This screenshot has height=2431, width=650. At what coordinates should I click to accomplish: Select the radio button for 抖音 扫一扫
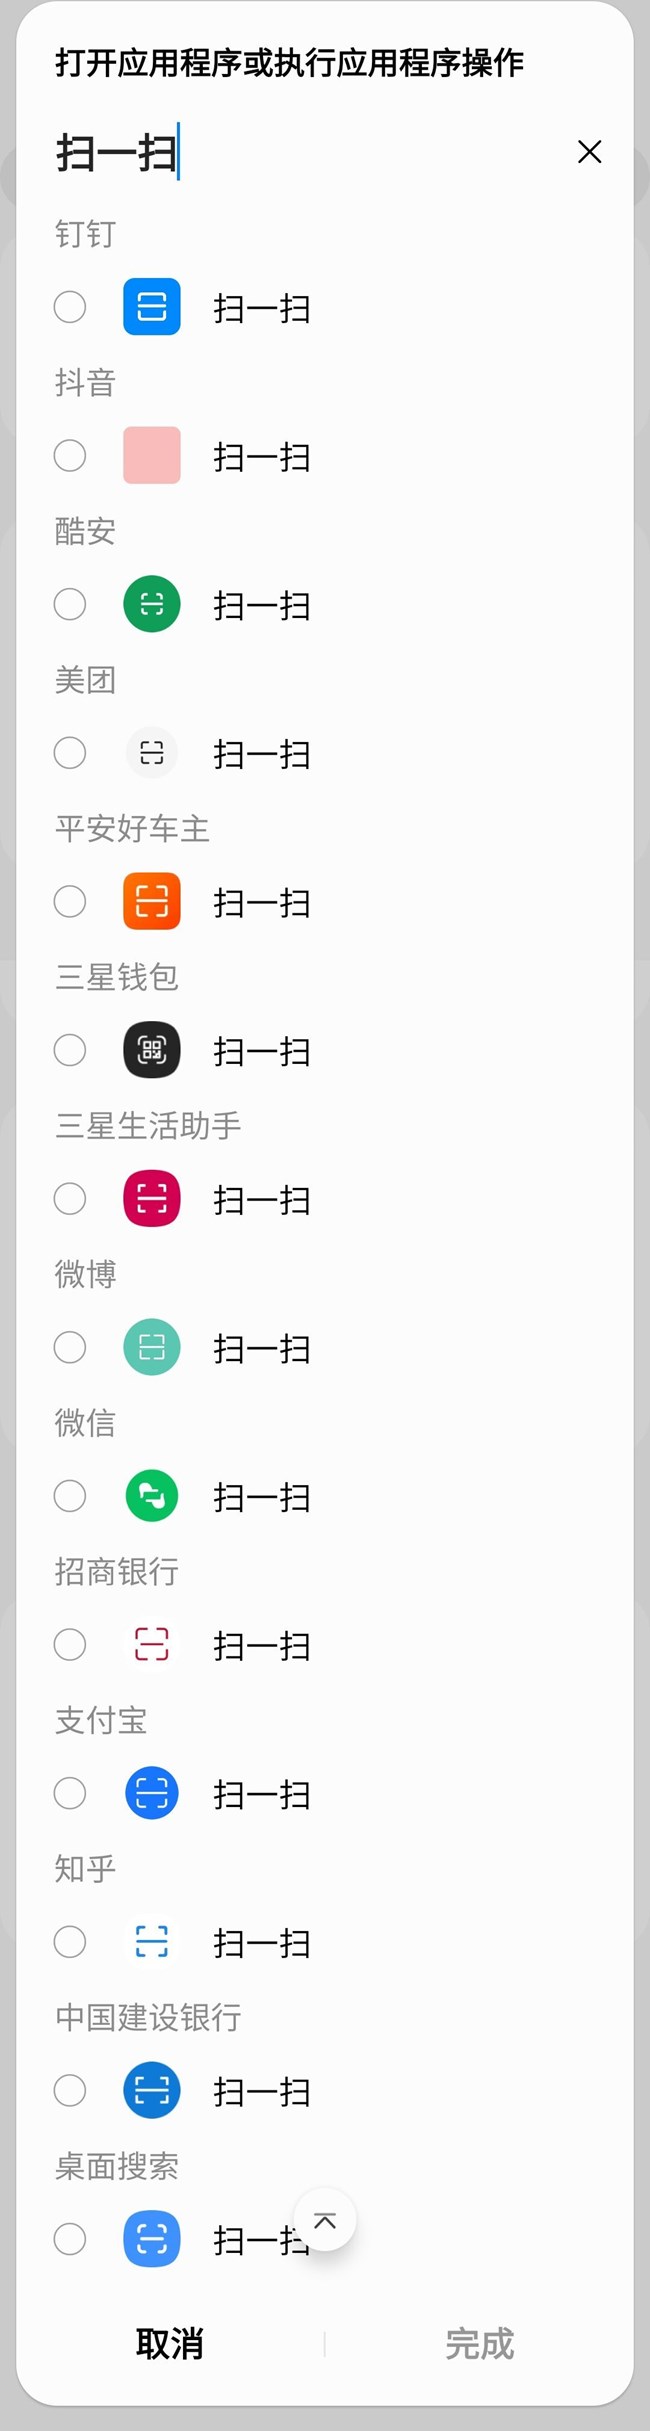[70, 456]
